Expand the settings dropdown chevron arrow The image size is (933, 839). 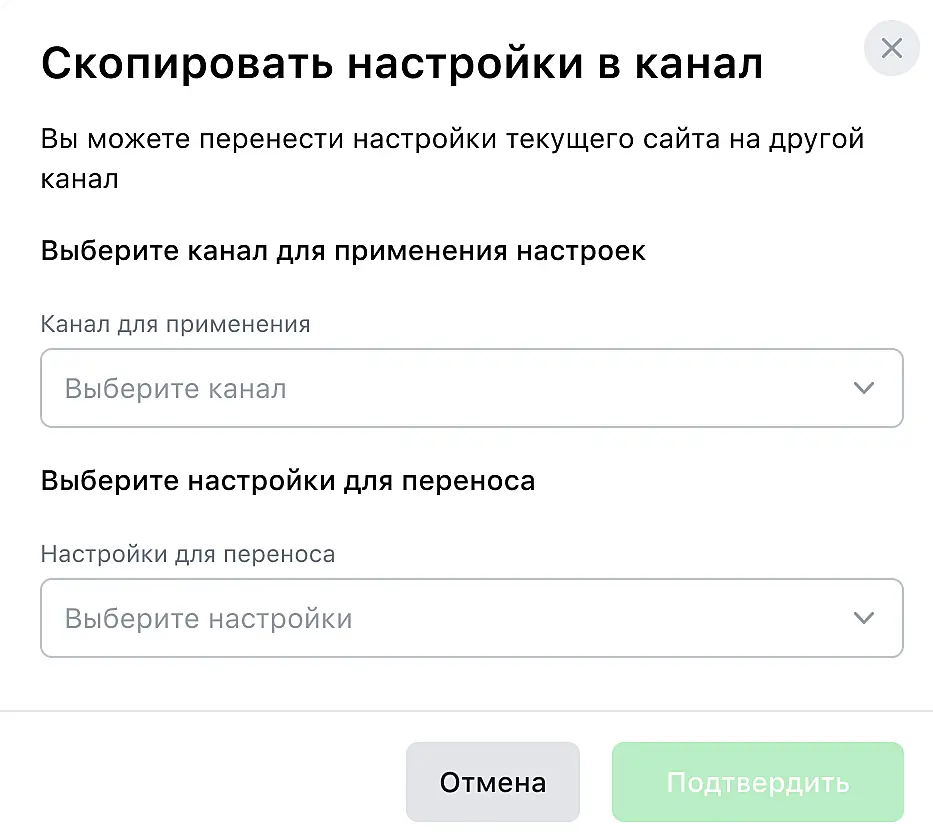pyautogui.click(x=864, y=618)
